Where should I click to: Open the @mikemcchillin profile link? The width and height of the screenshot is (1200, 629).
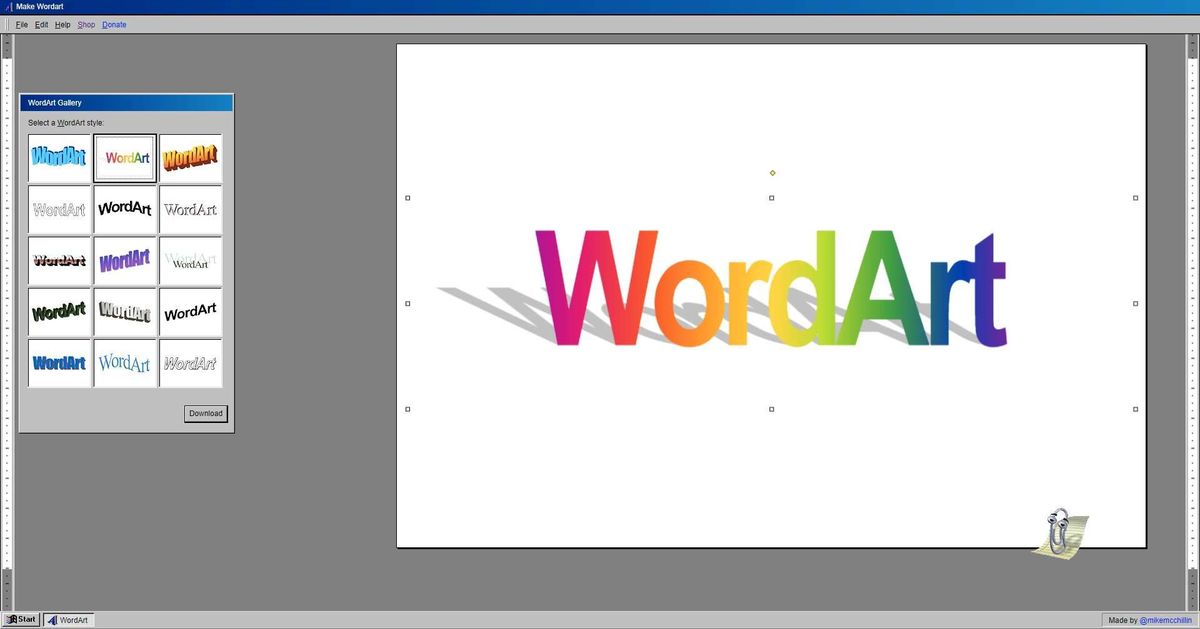pos(1165,620)
